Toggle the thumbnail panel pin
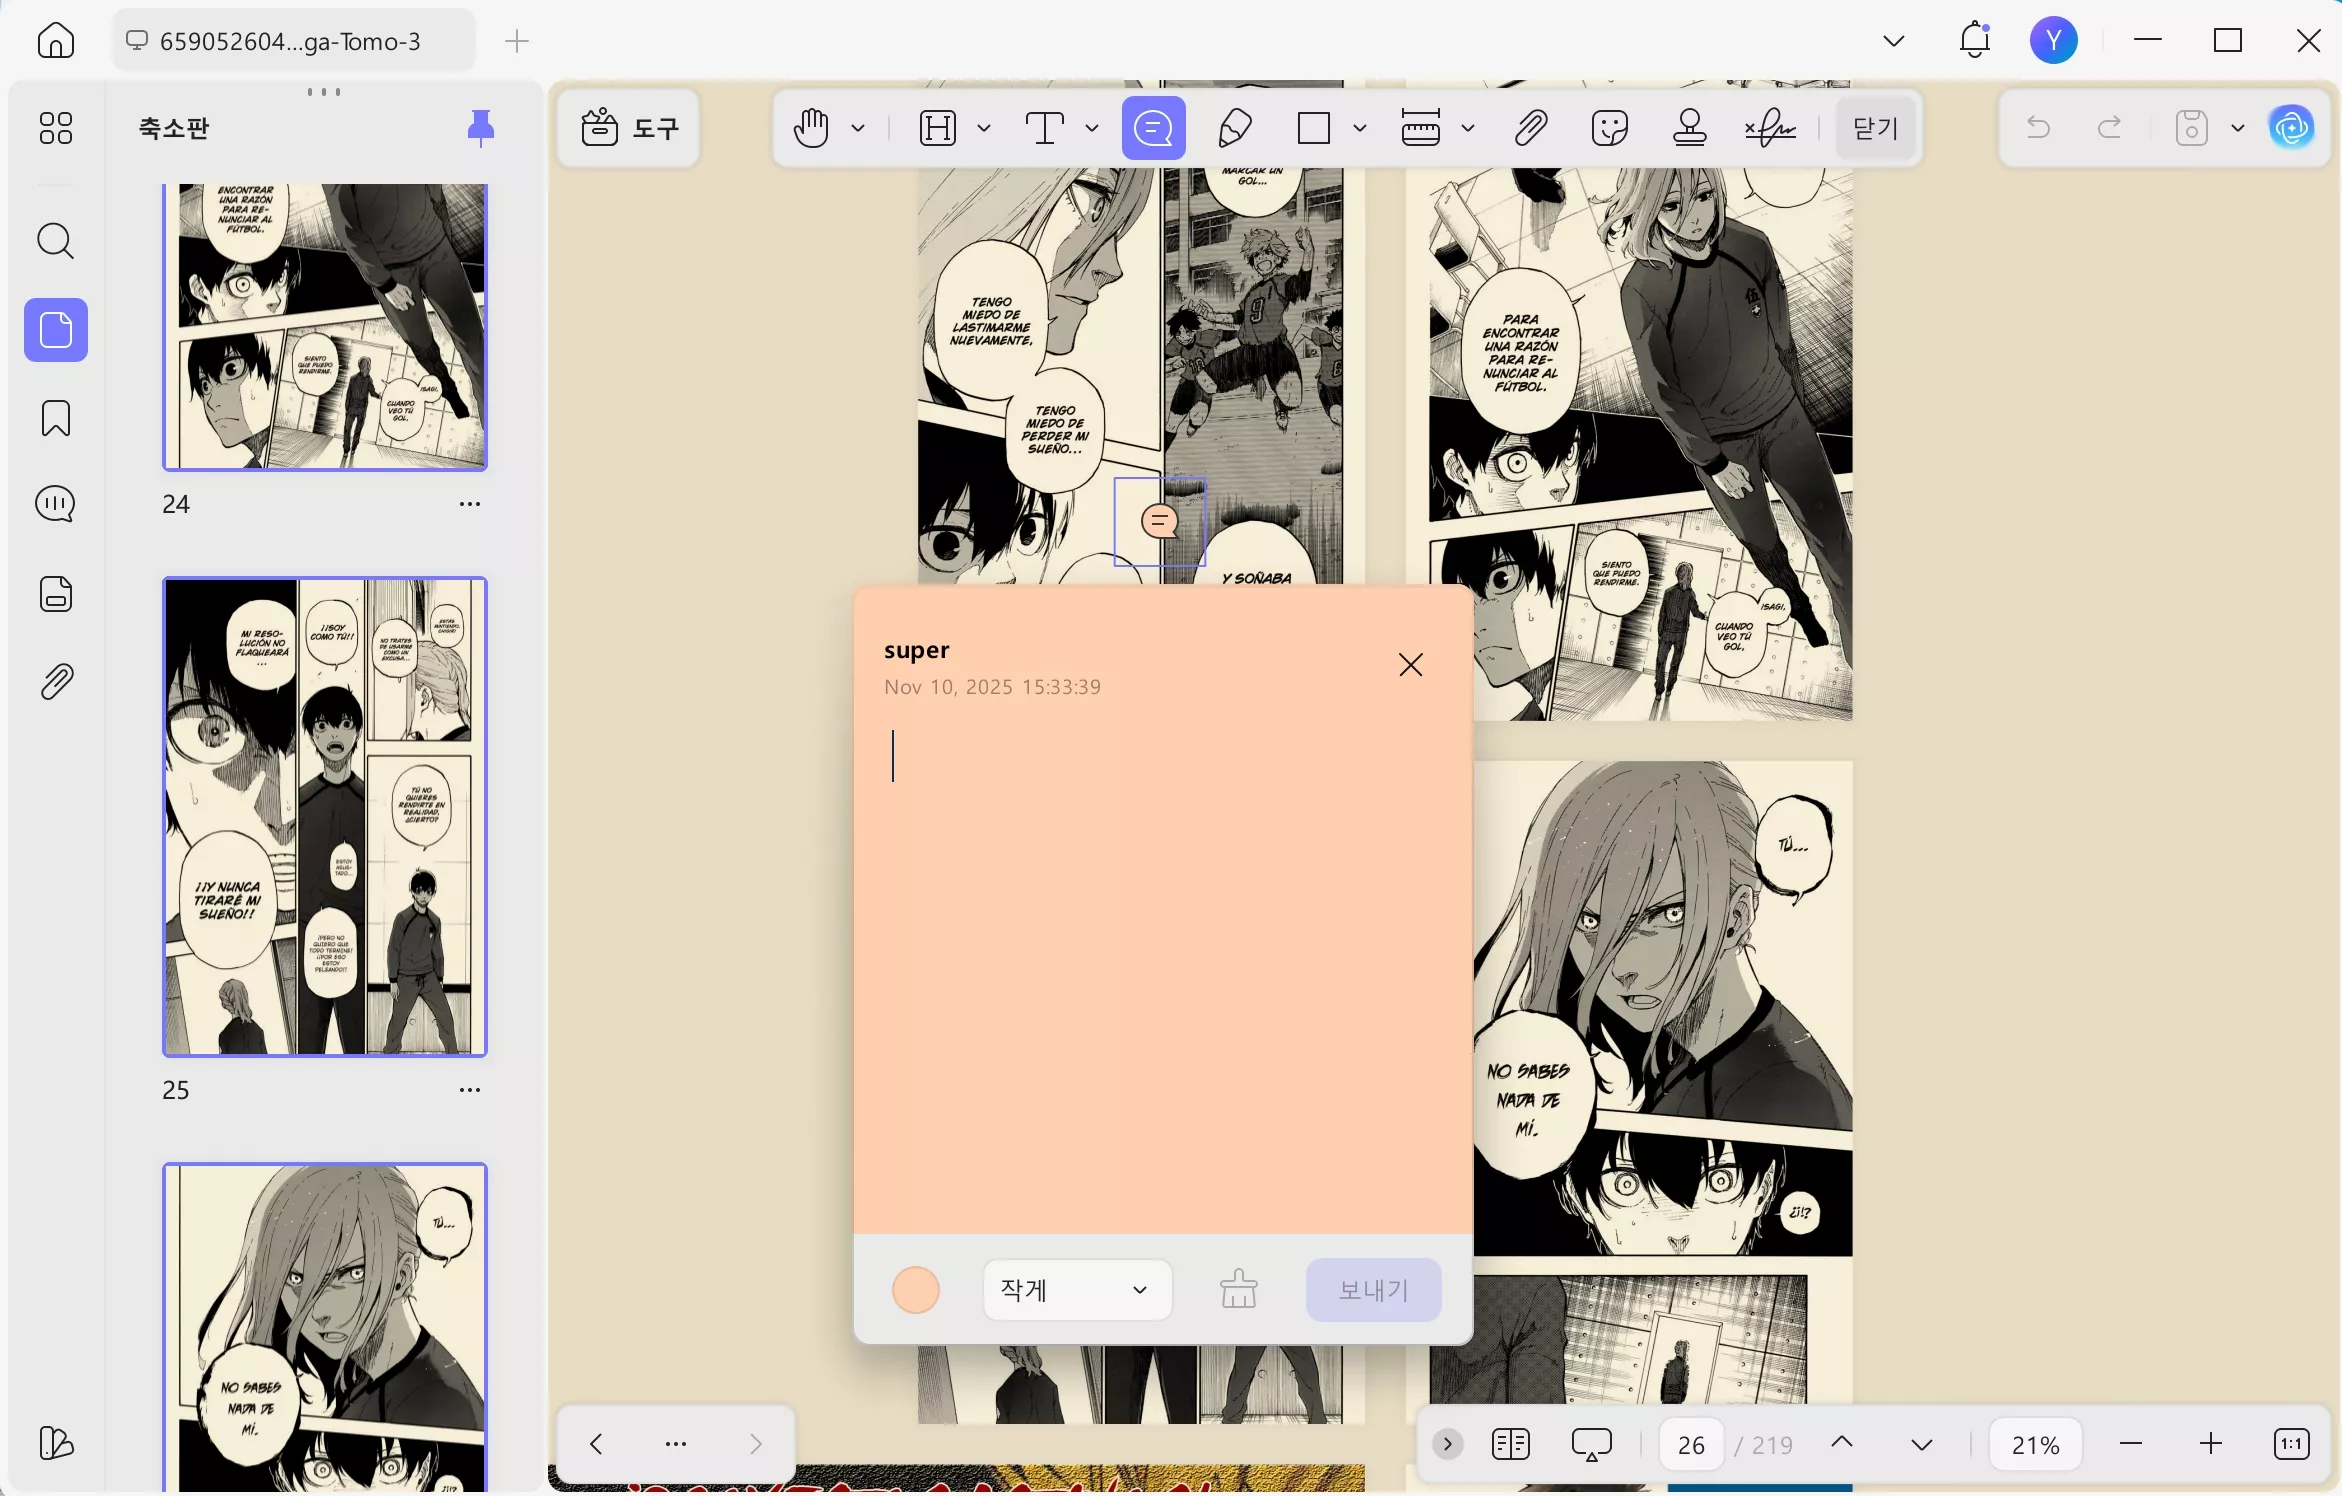This screenshot has width=2342, height=1496. (481, 128)
